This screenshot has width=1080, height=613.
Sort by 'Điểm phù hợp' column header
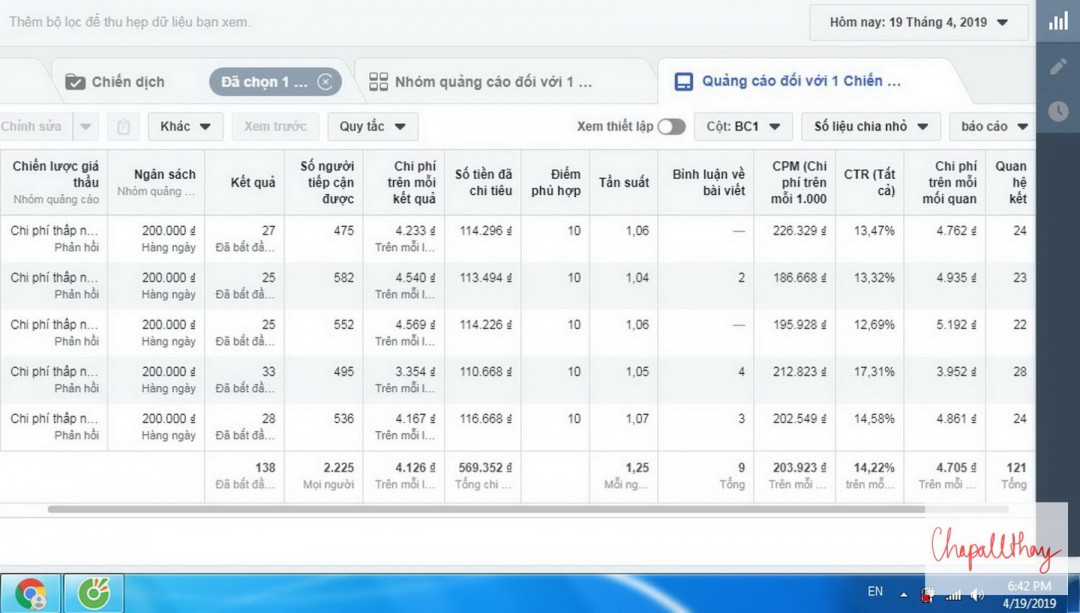coord(556,183)
